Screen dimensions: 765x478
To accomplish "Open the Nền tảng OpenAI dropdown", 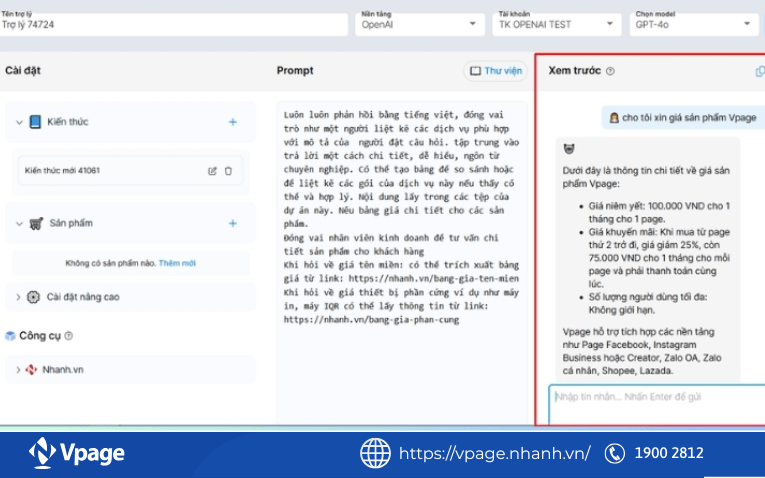I will point(420,24).
